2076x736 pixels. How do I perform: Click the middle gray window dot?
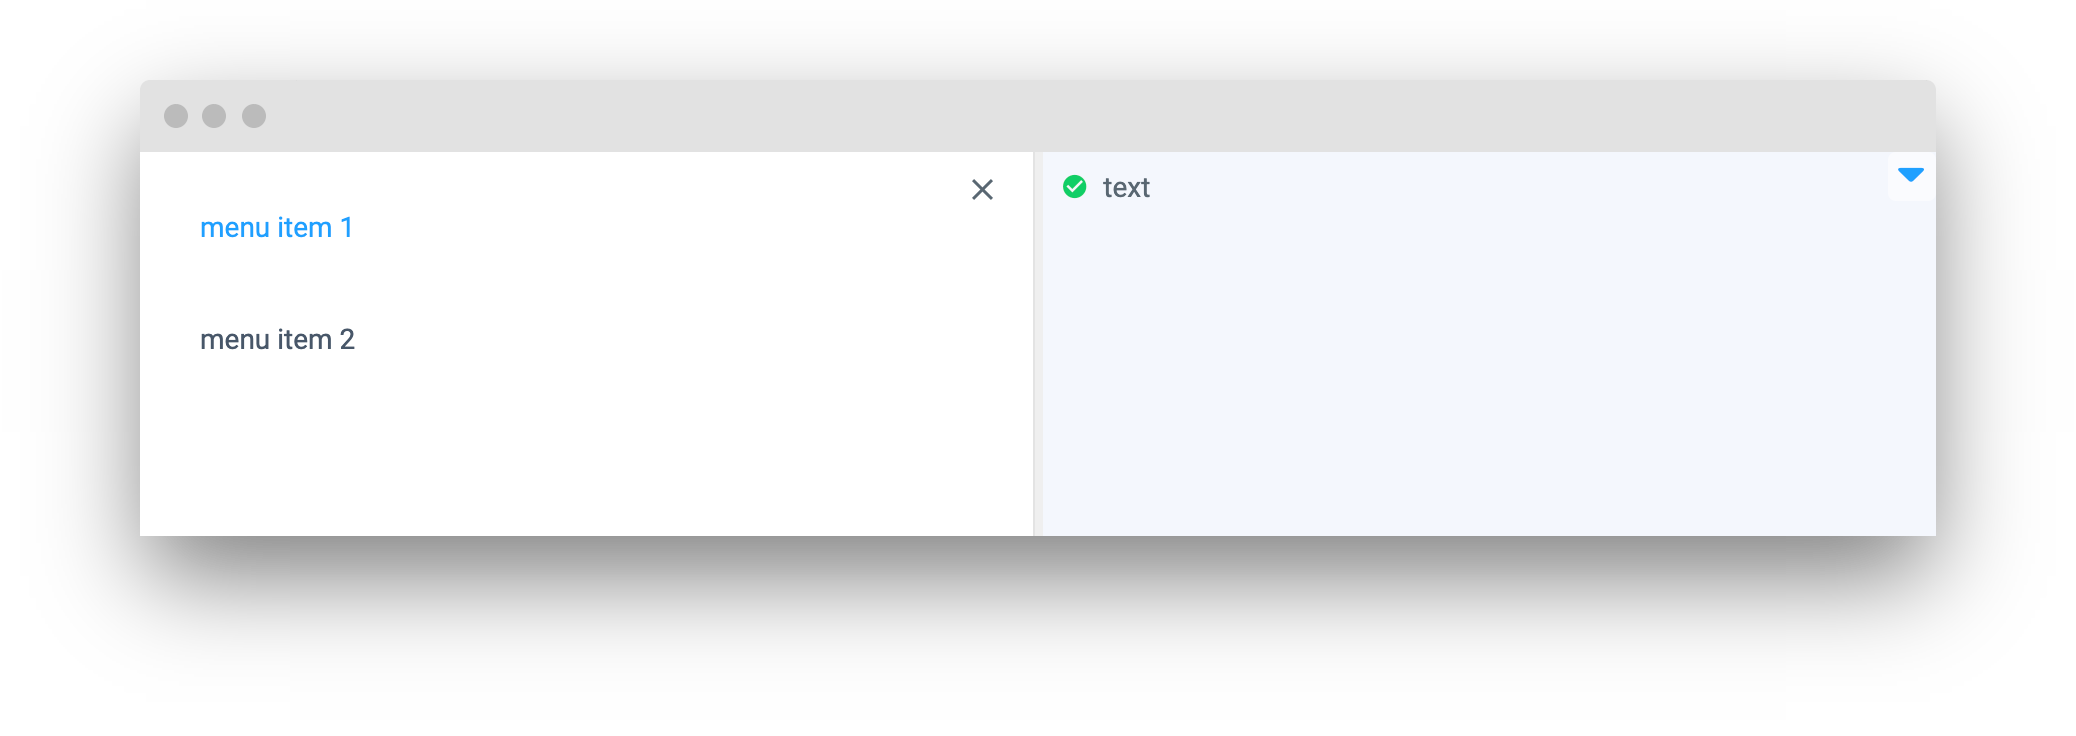(214, 116)
